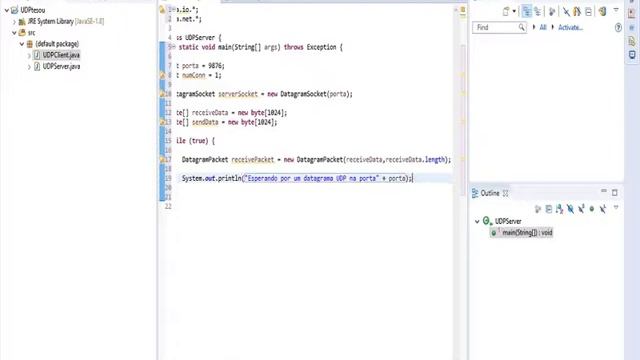Image resolution: width=640 pixels, height=360 pixels.
Task: Expand the arrow before the All link
Action: 534,27
